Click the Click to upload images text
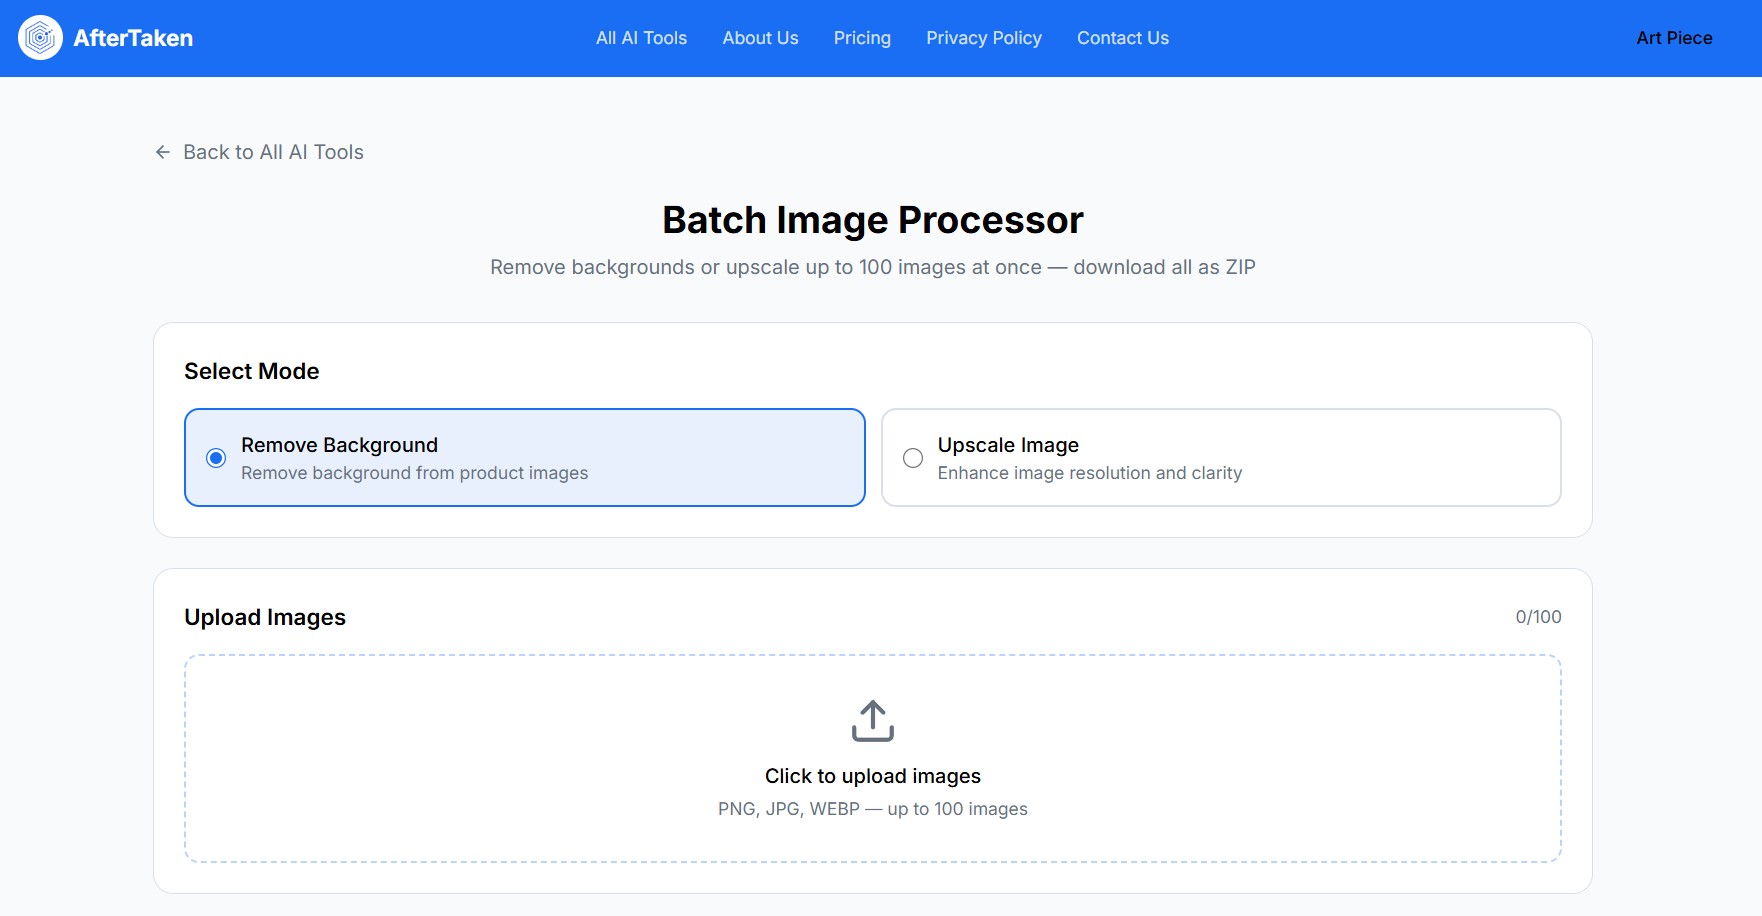This screenshot has width=1762, height=916. click(x=872, y=775)
